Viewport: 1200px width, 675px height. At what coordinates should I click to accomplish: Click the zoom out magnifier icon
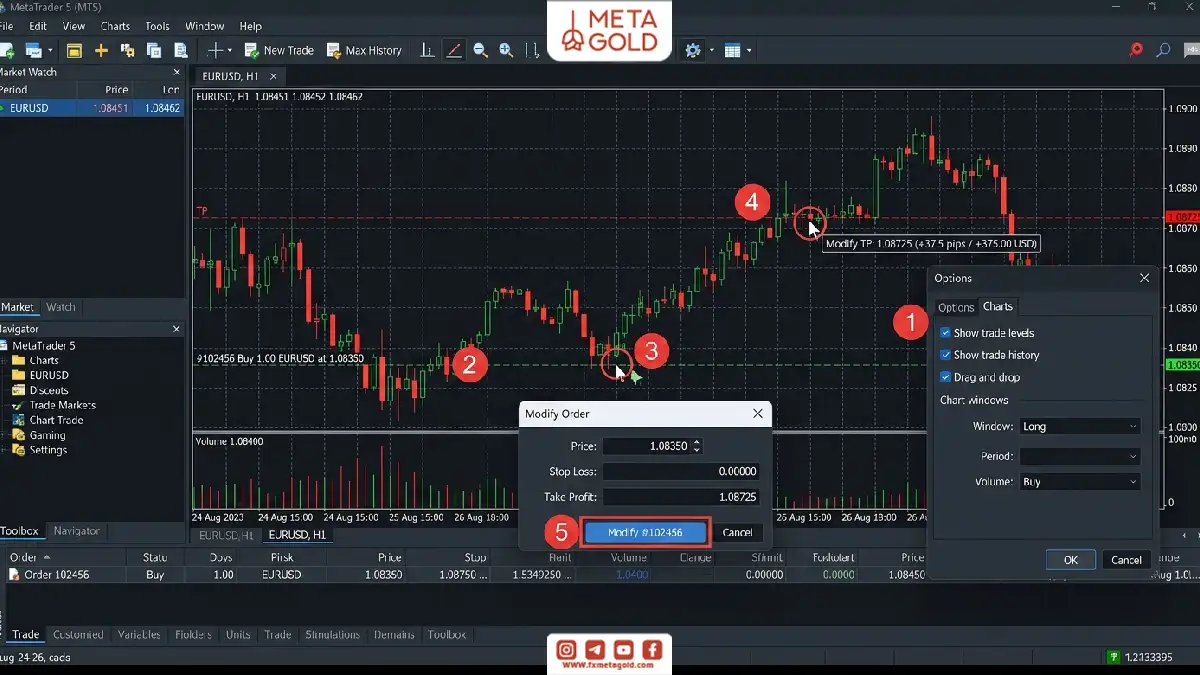[480, 50]
